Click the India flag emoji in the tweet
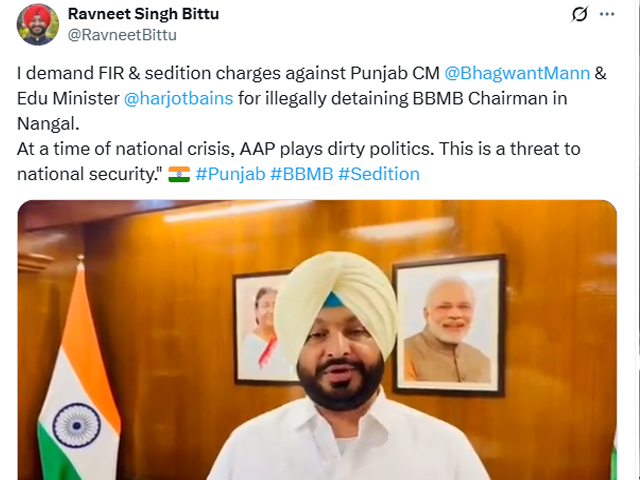Image resolution: width=640 pixels, height=480 pixels. (x=179, y=174)
